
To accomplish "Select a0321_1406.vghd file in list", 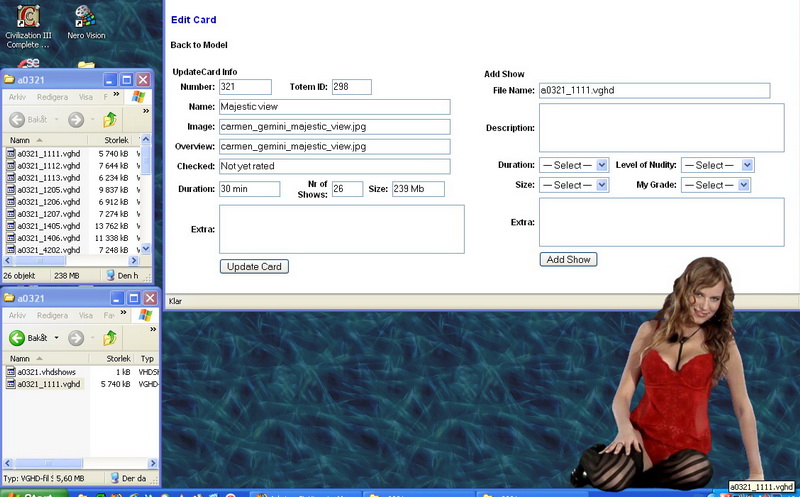I will point(47,238).
